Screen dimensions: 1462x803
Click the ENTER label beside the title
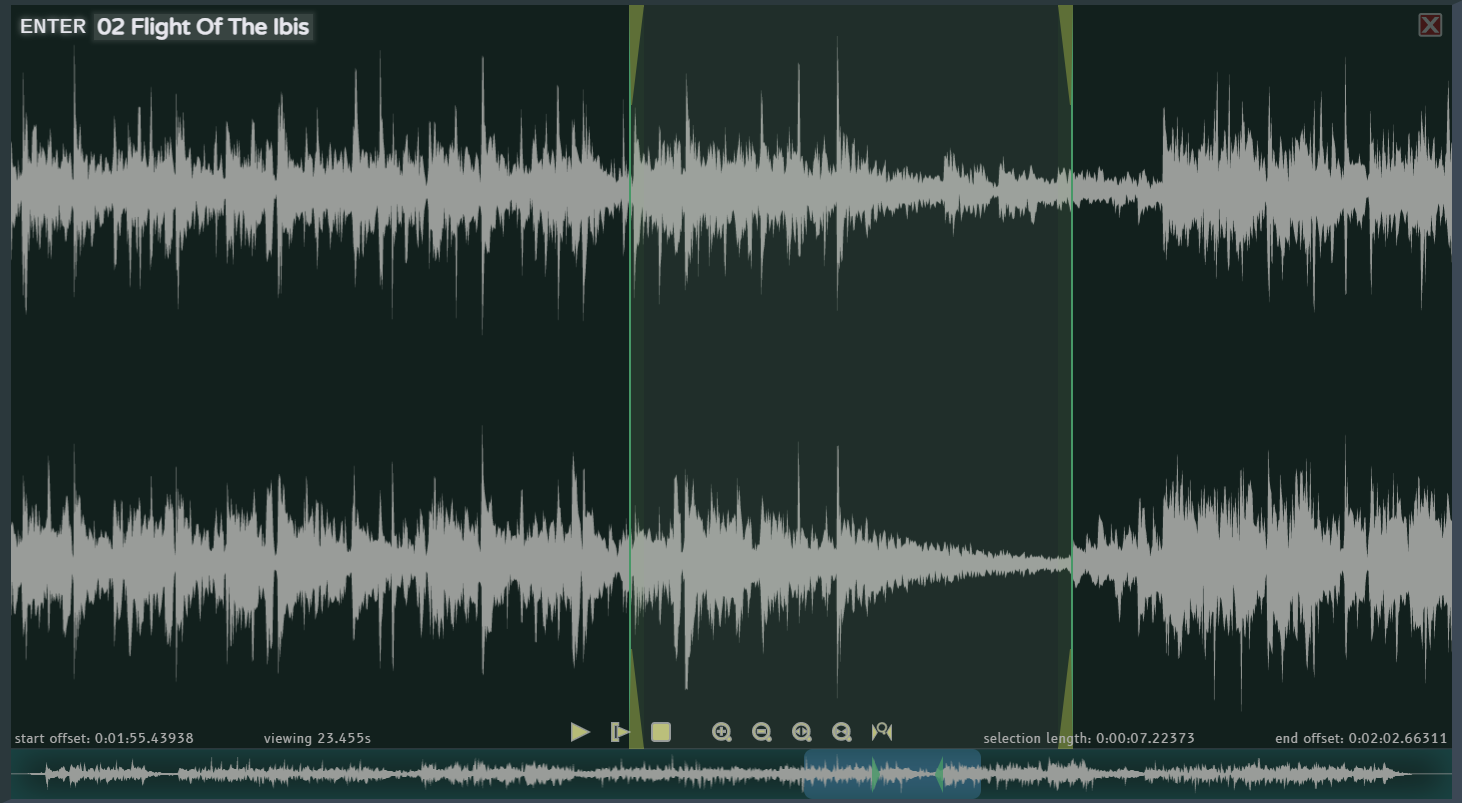pyautogui.click(x=53, y=27)
